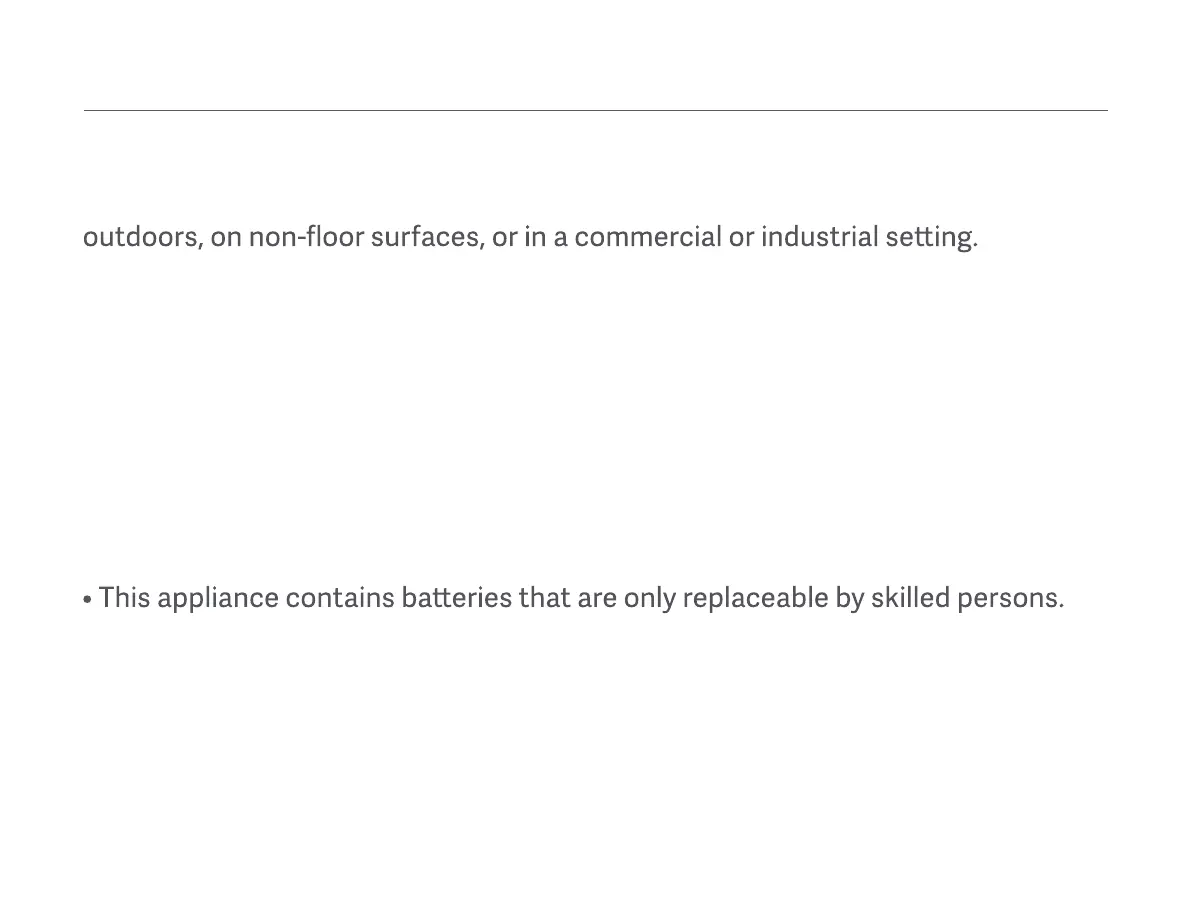Image resolution: width=1191 pixels, height=907 pixels.
Task: Click the word "commercial" in the first line
Action: coord(647,238)
